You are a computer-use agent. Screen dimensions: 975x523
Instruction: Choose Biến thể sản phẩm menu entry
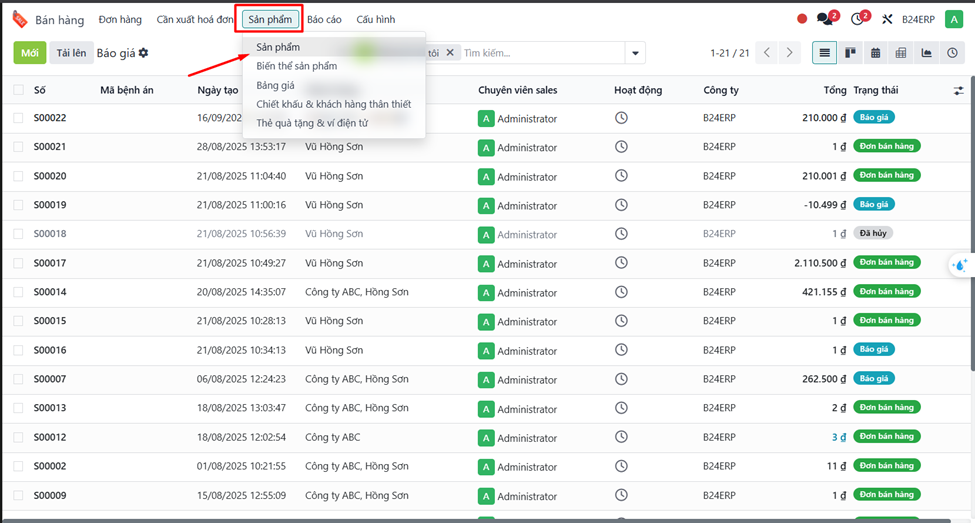296,66
